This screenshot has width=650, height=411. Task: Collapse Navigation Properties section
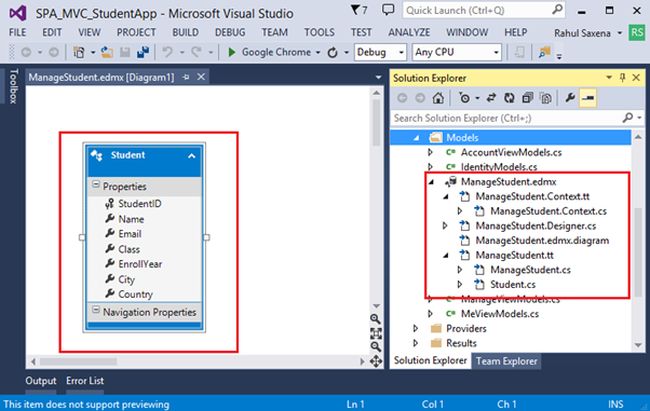point(96,310)
